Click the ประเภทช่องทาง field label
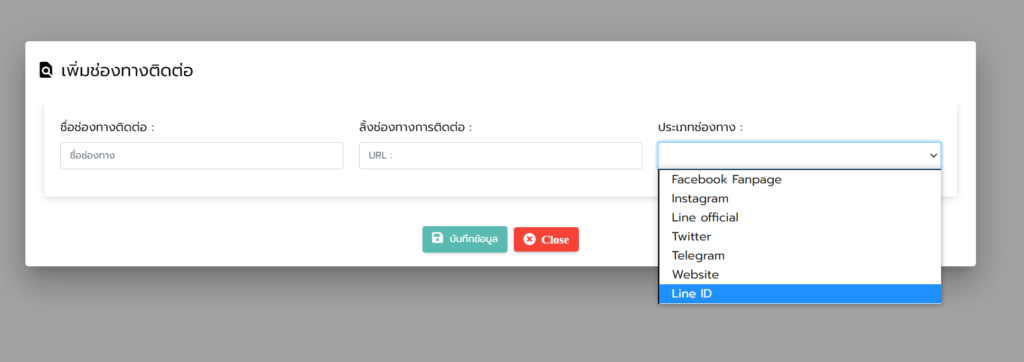The height and width of the screenshot is (362, 1024). (700, 127)
